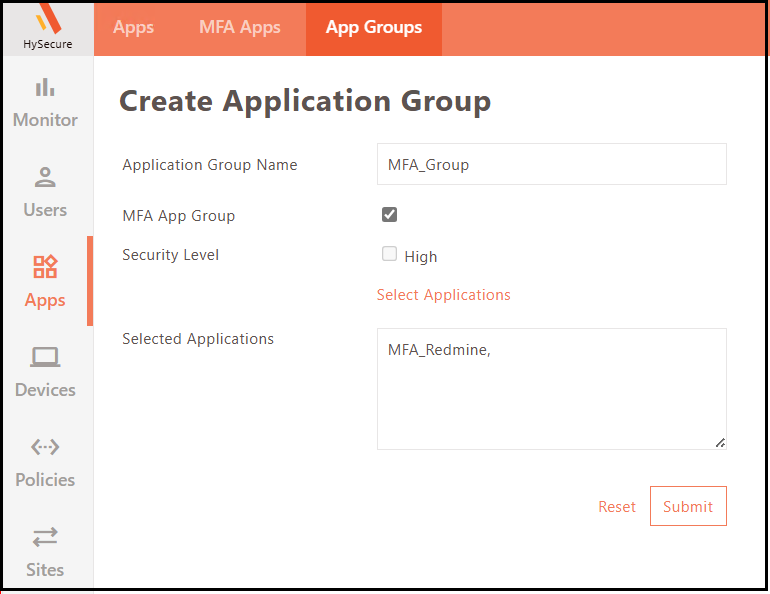The height and width of the screenshot is (594, 770).
Task: Click the text area resize handle
Action: click(x=720, y=443)
